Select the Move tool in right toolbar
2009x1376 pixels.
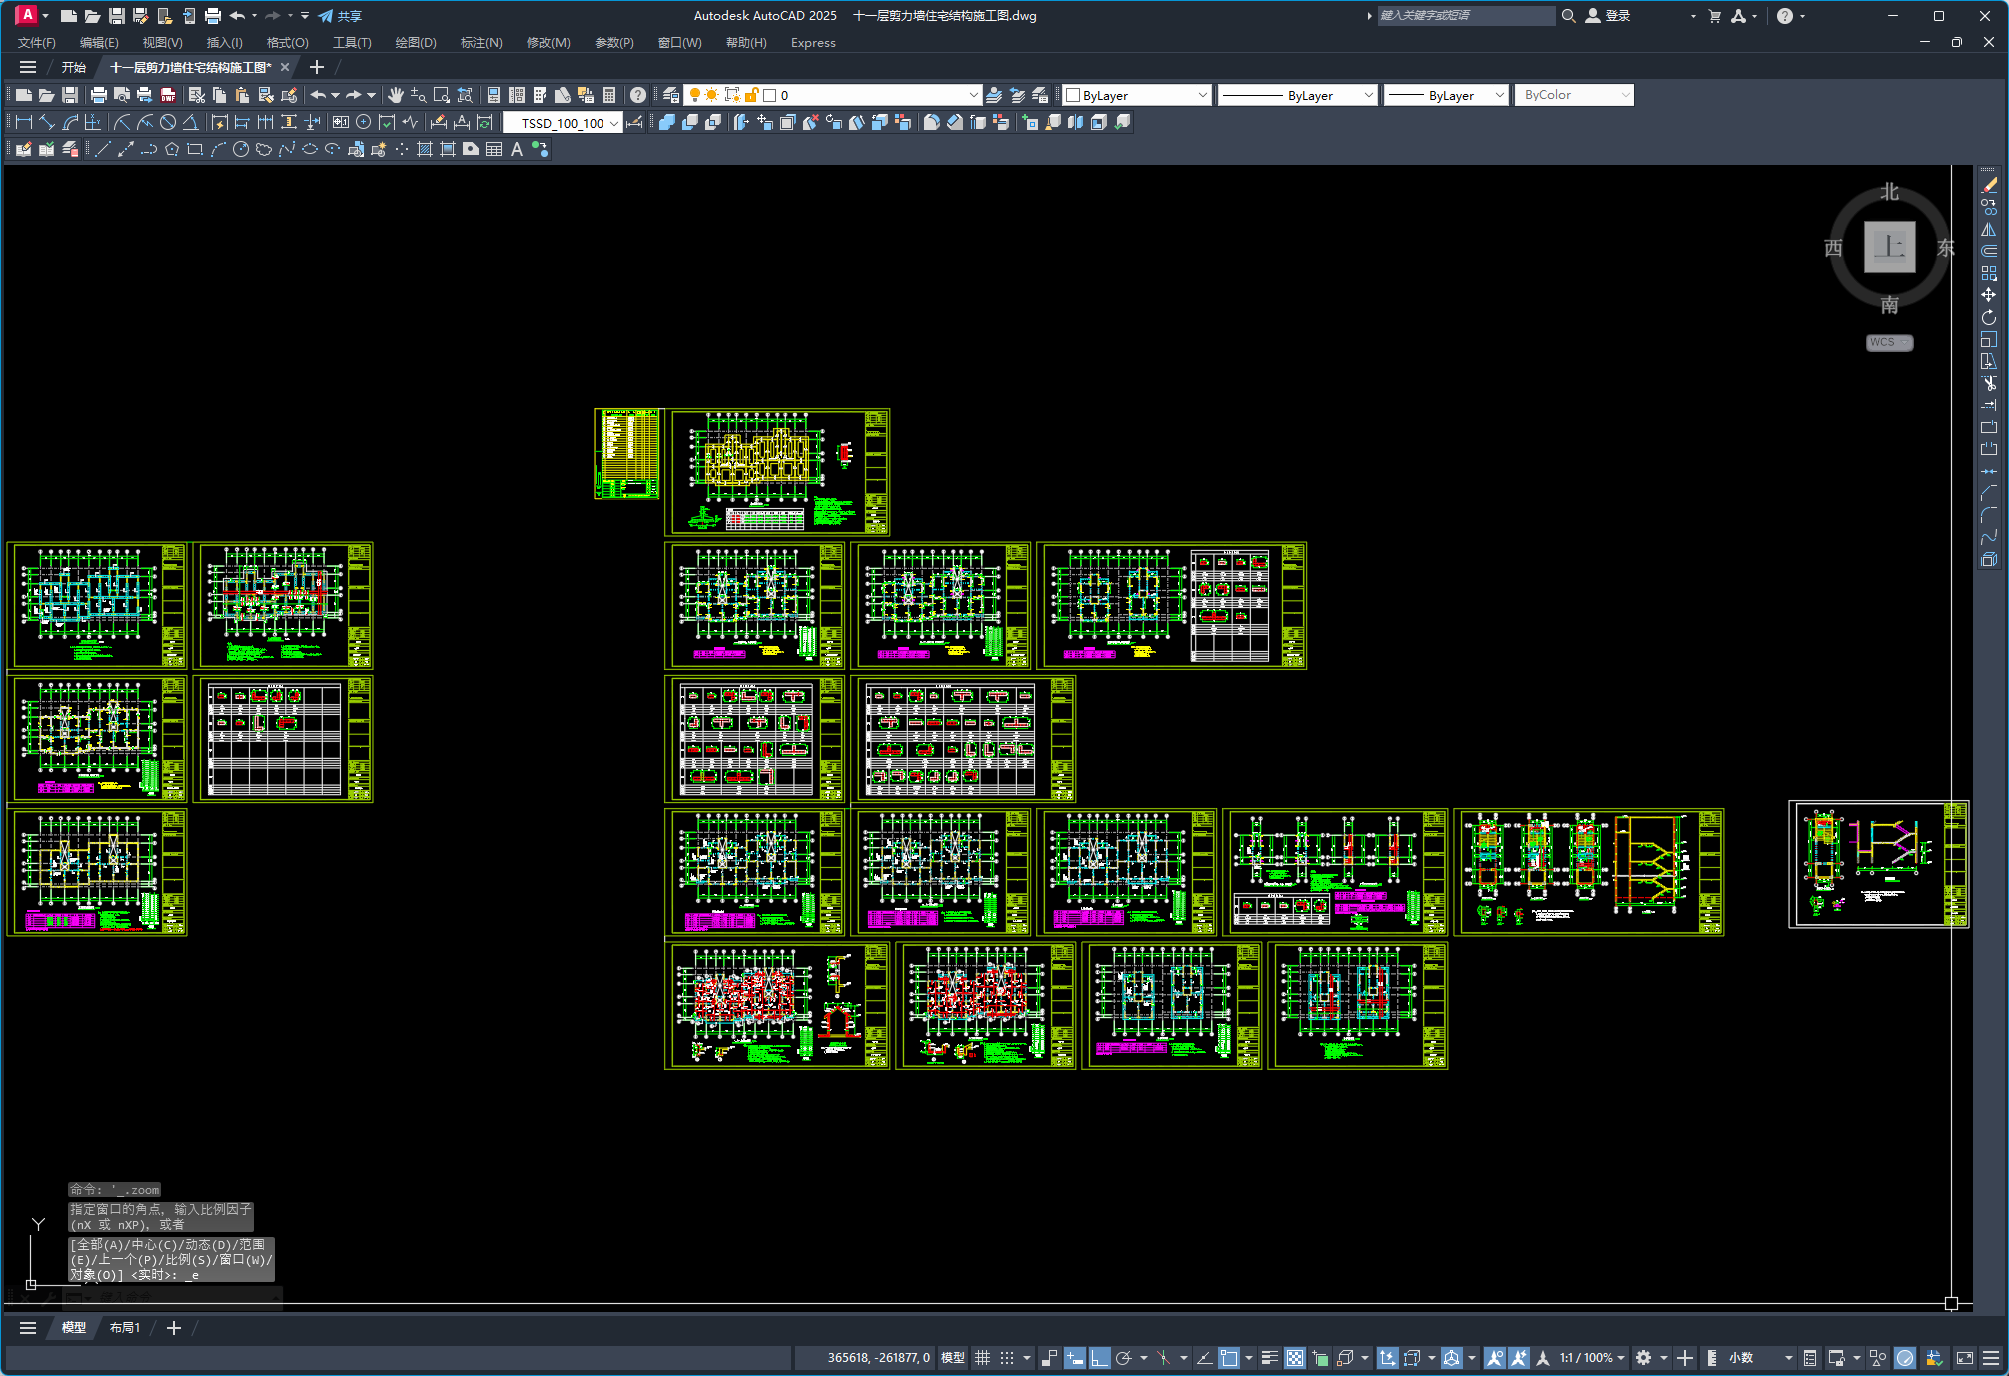[1988, 295]
